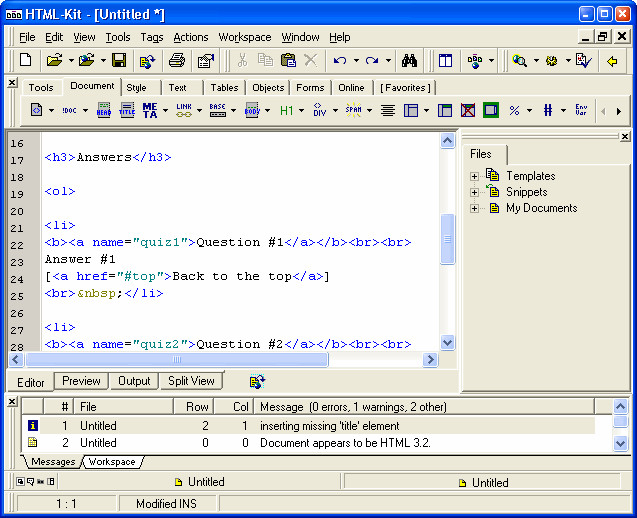Screen dimensions: 637x518
Task: Open the META tag dropdown arrow
Action: (x=165, y=111)
